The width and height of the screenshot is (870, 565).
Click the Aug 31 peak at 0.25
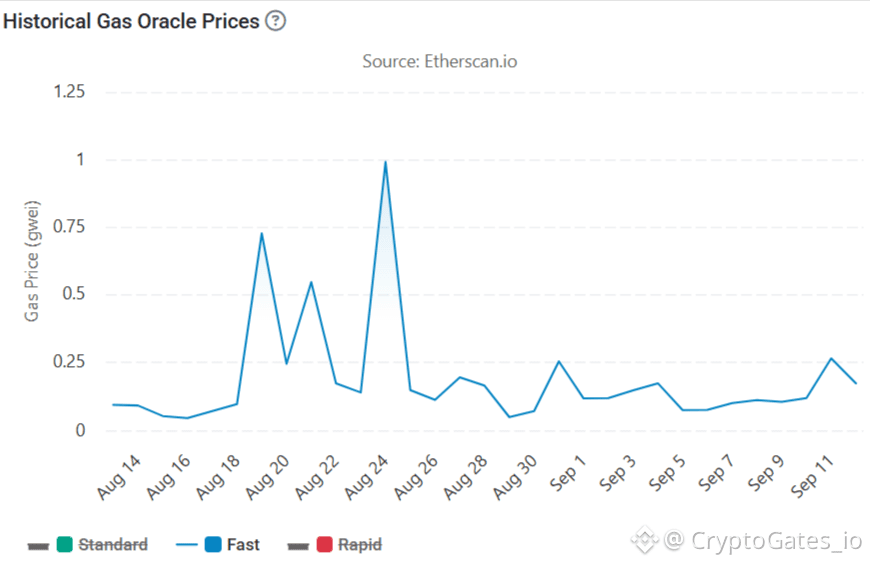[x=559, y=361]
